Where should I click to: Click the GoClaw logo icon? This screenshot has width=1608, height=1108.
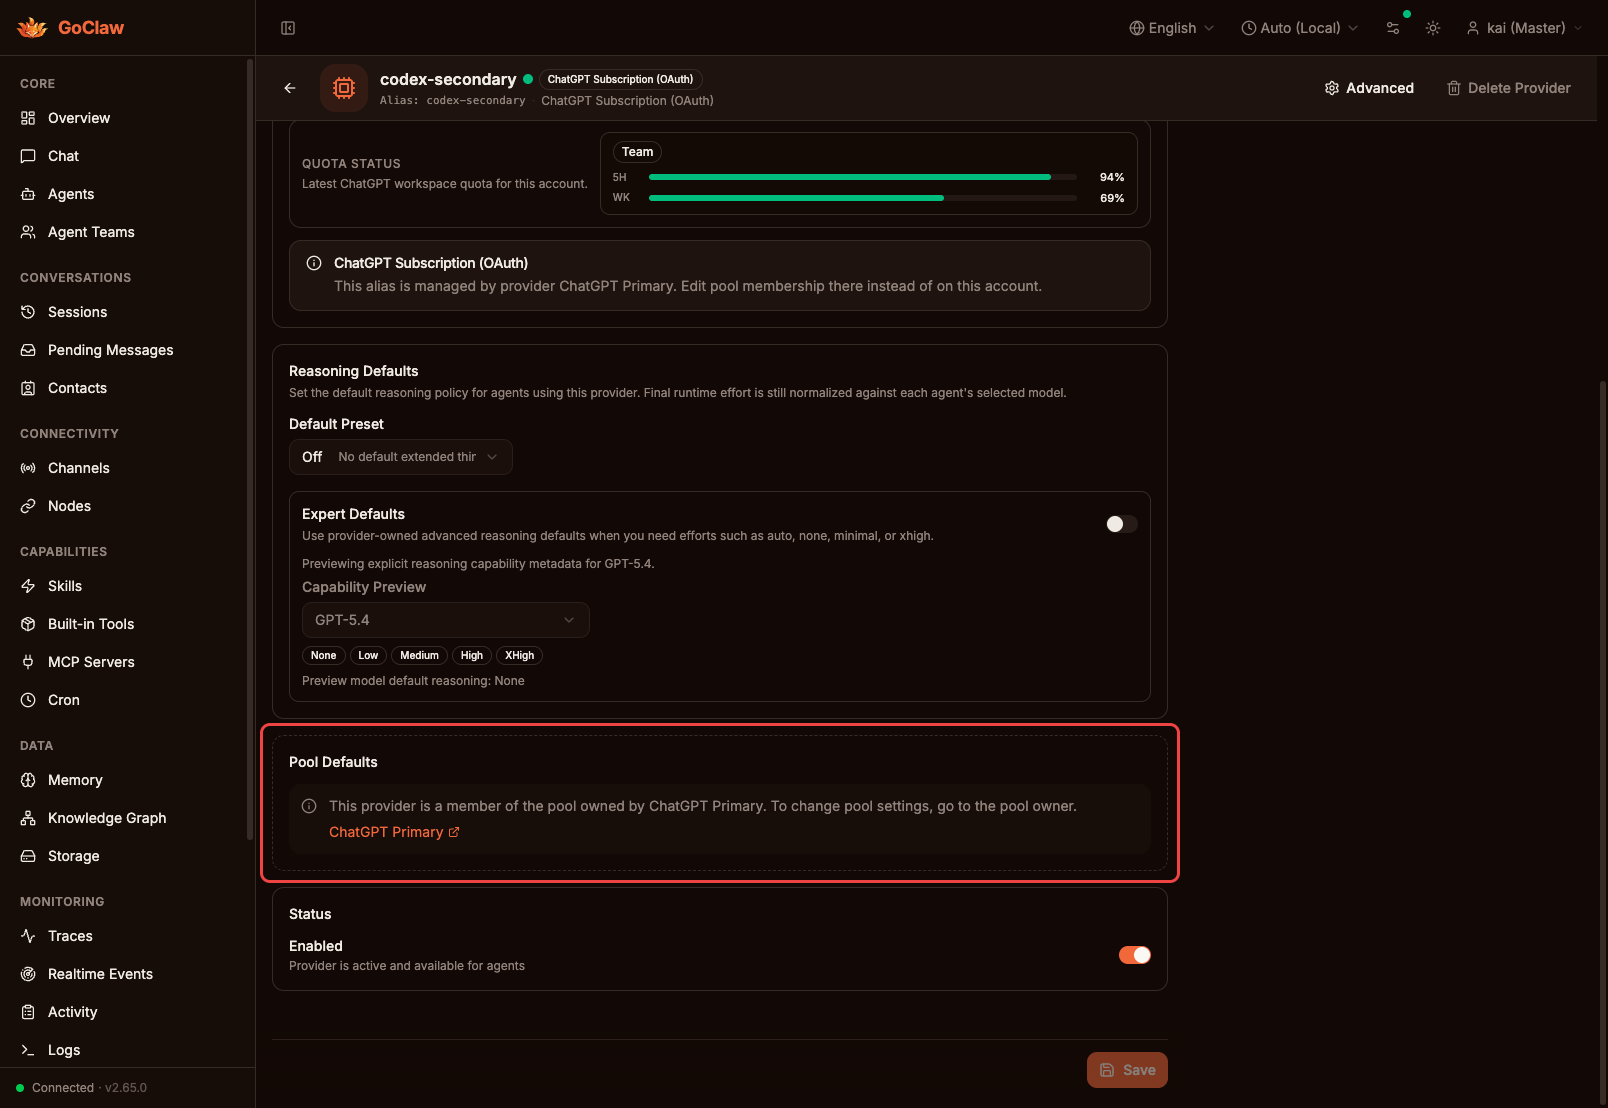[32, 28]
